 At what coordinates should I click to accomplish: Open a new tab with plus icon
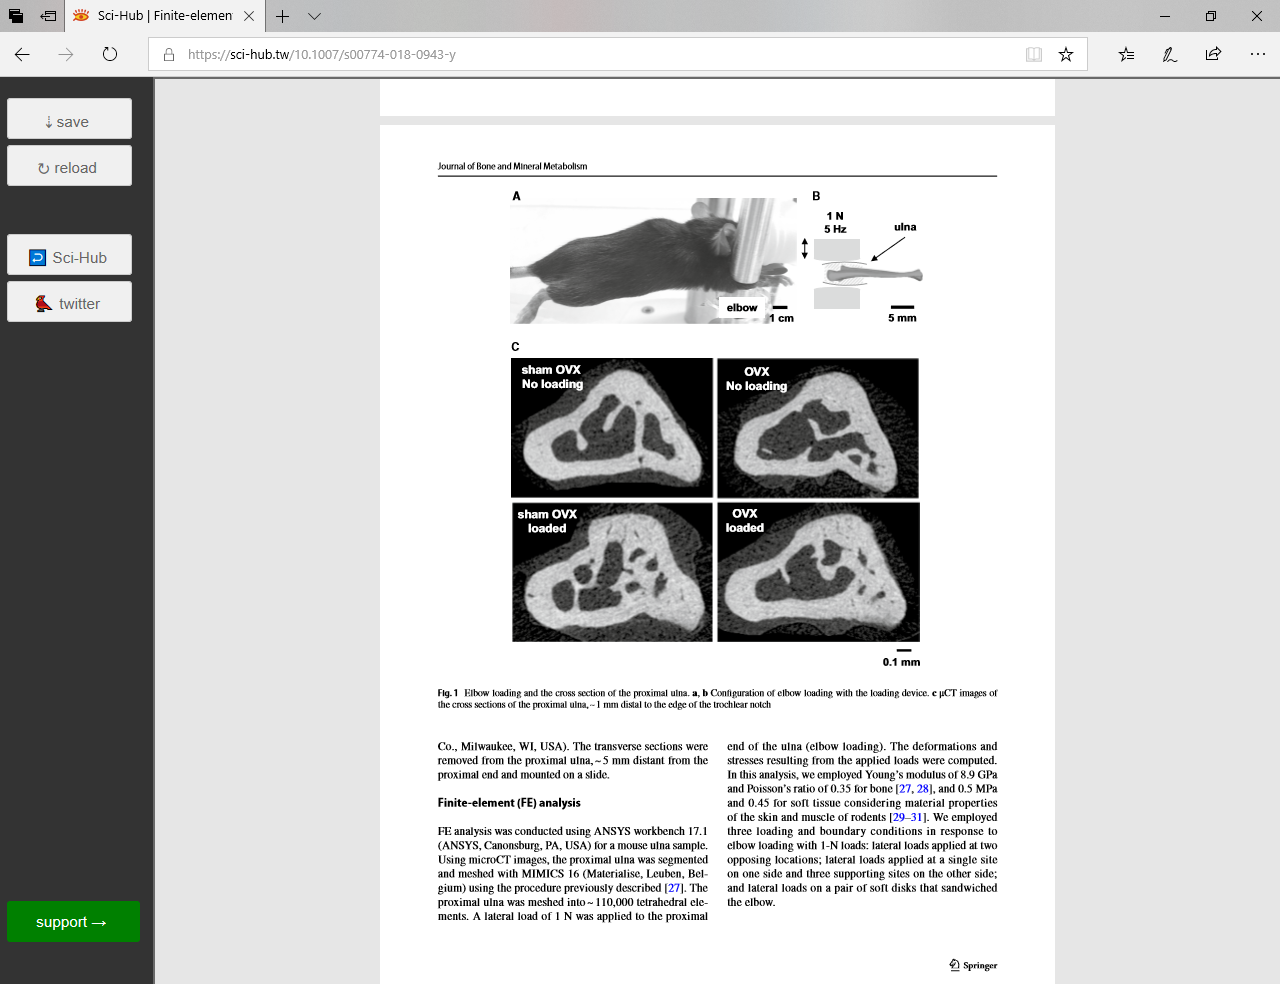point(283,16)
